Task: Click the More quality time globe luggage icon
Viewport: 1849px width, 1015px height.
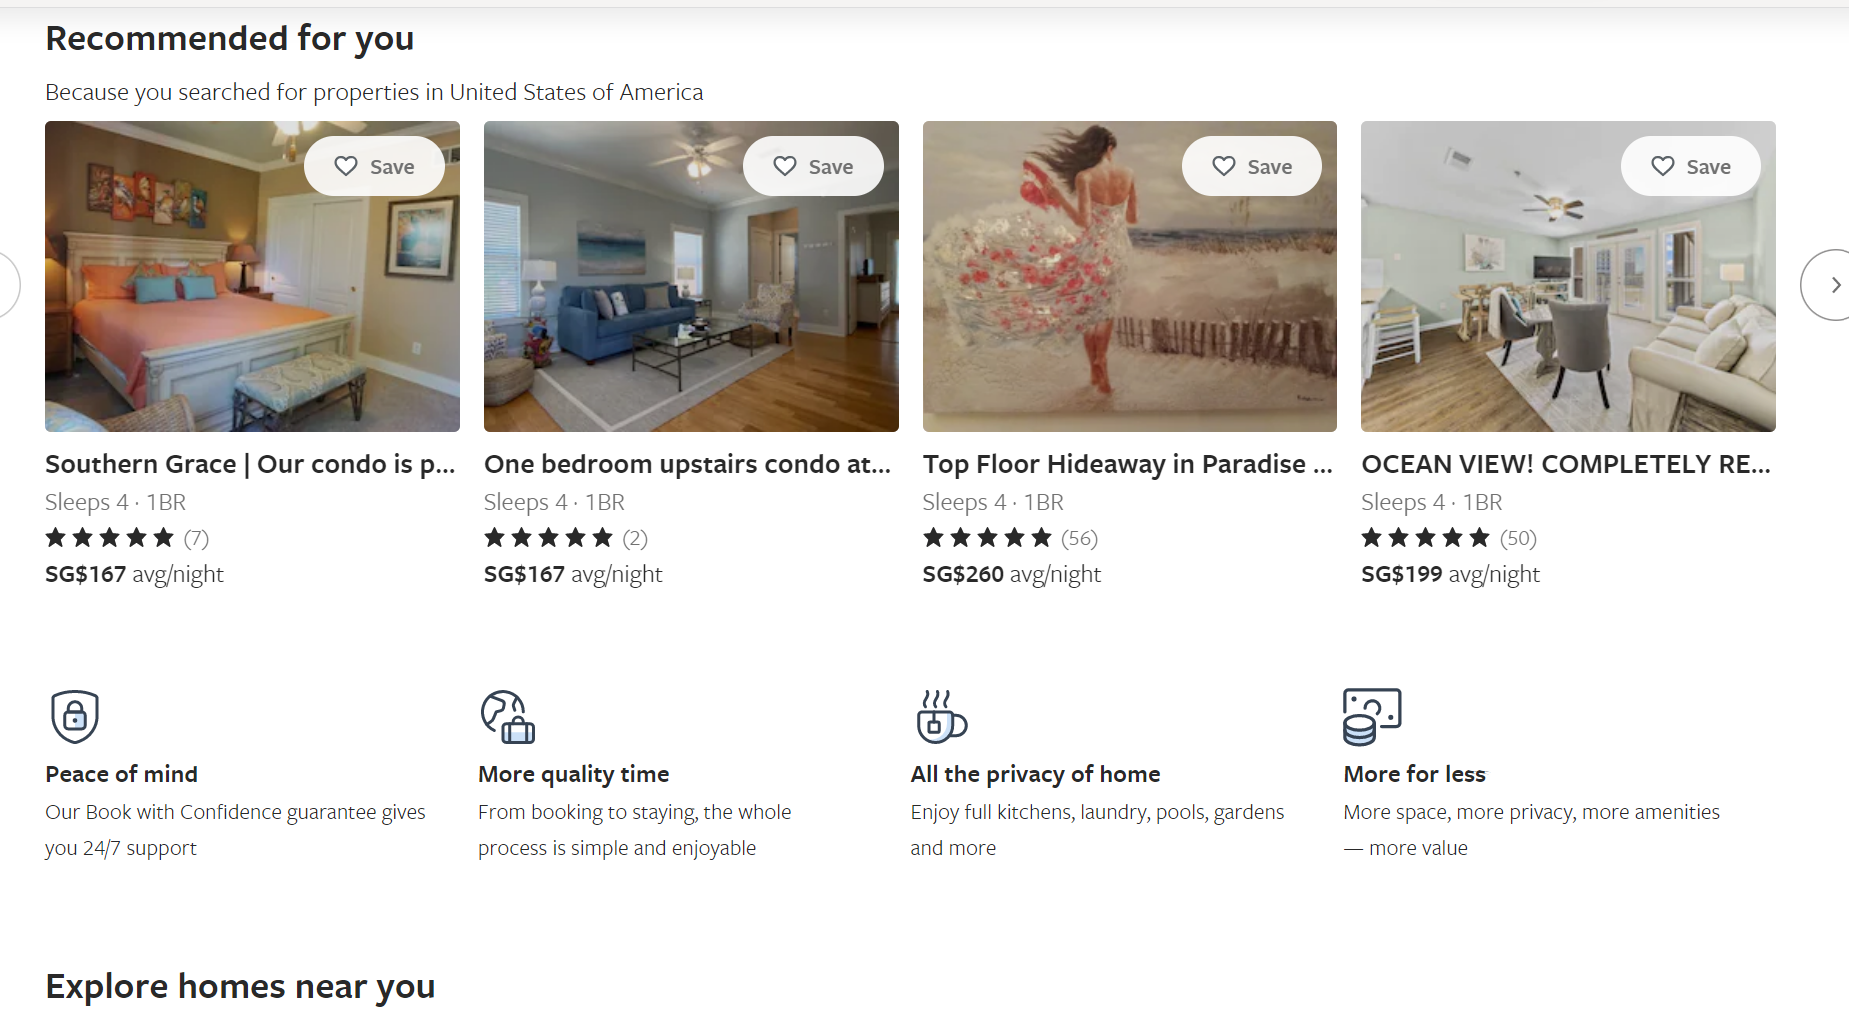Action: (508, 716)
